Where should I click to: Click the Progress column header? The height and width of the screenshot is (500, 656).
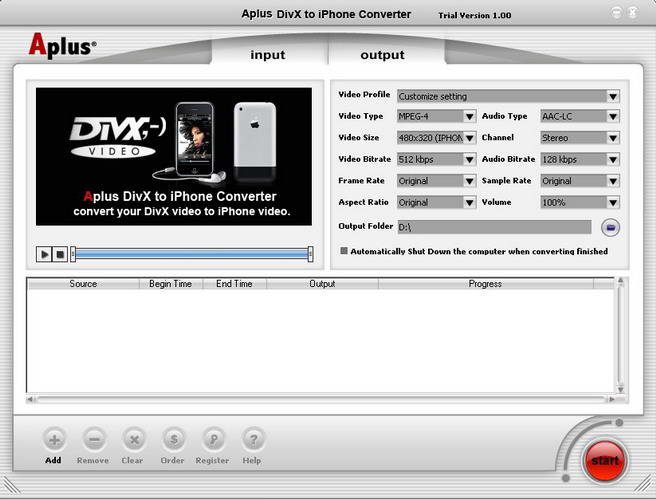click(x=485, y=284)
